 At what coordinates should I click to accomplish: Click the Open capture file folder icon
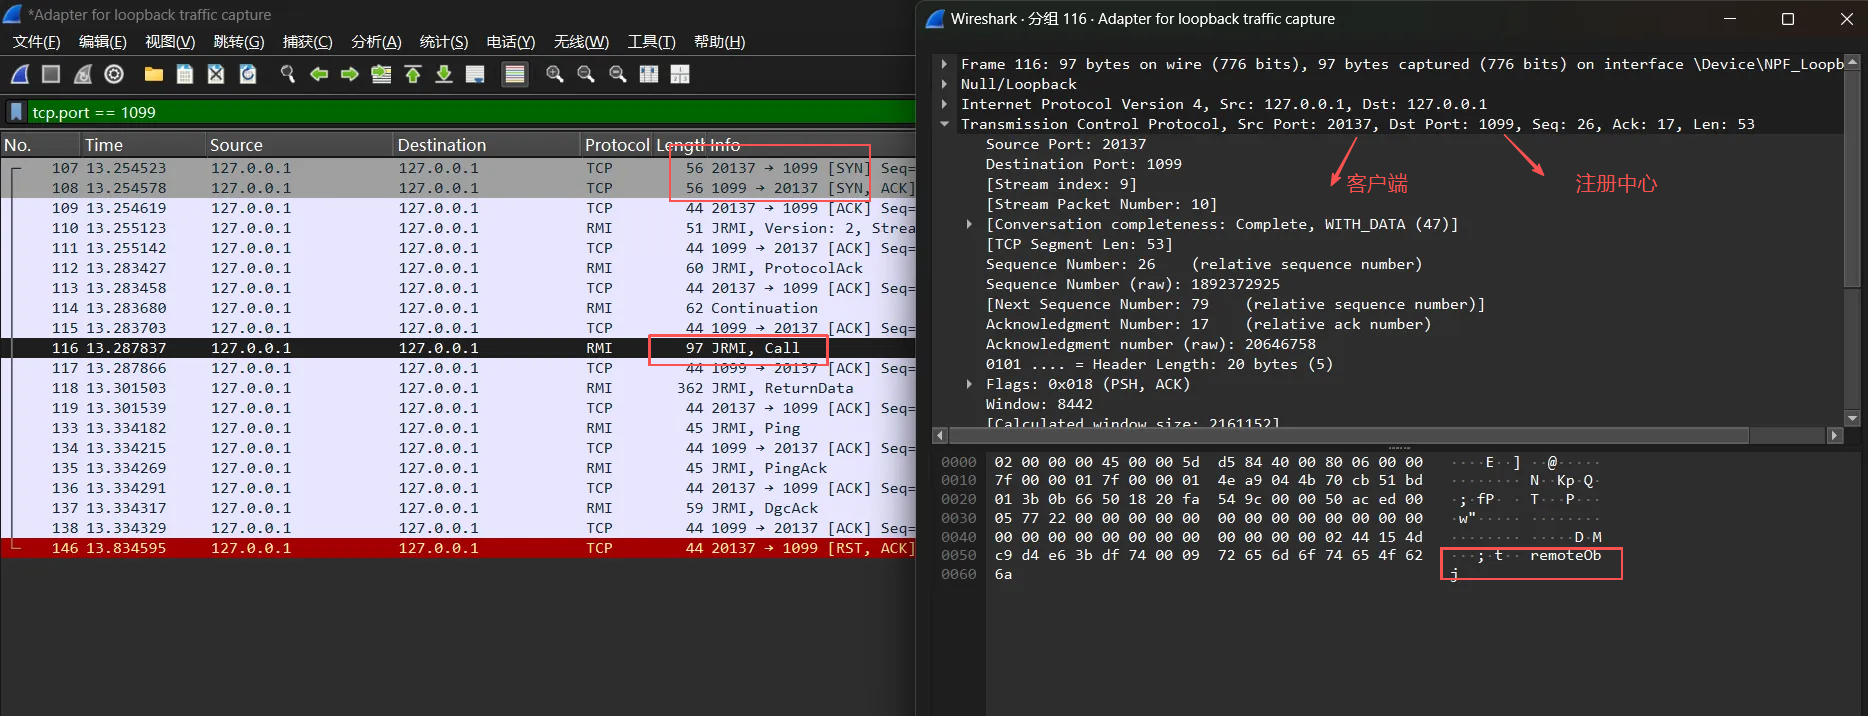click(x=153, y=74)
